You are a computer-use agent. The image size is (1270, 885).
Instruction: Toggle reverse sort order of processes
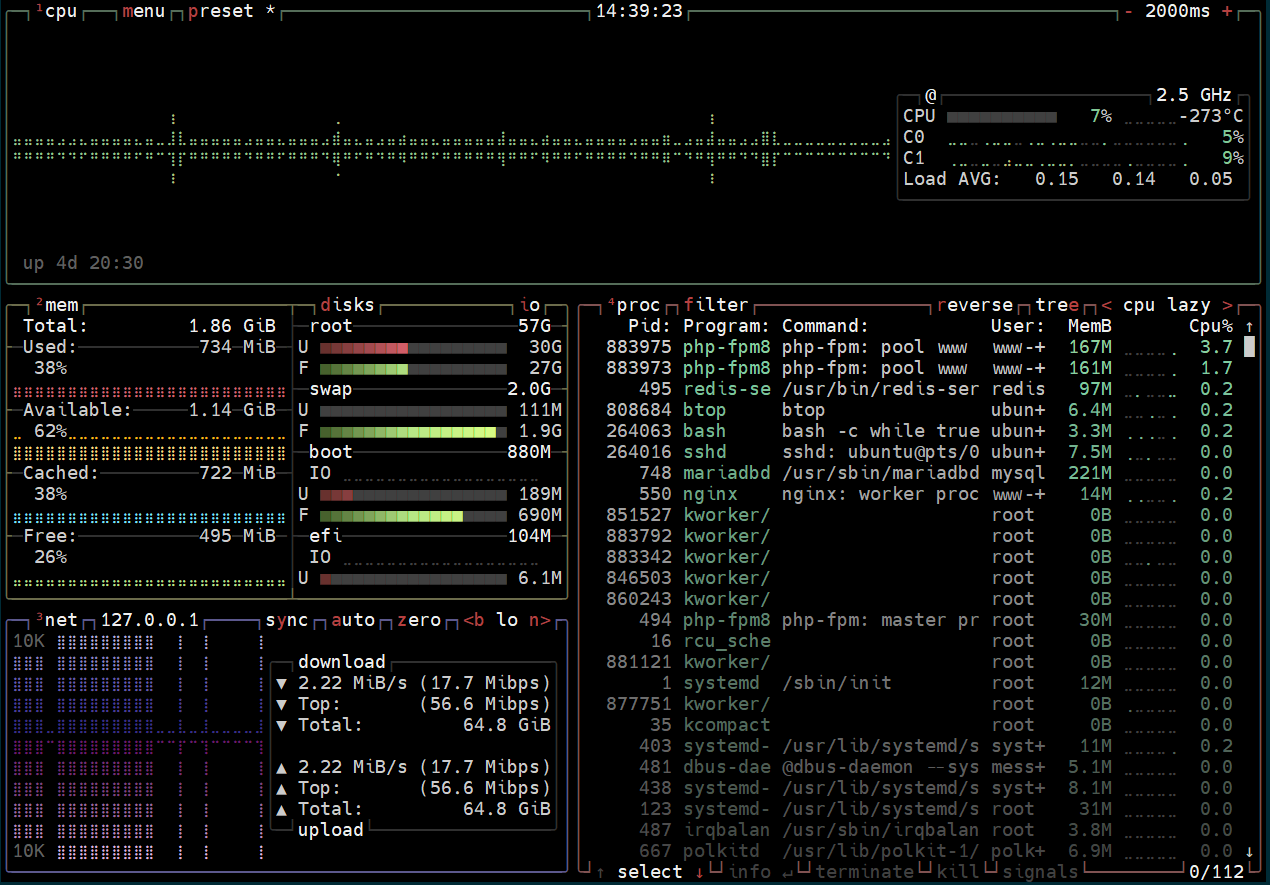975,305
